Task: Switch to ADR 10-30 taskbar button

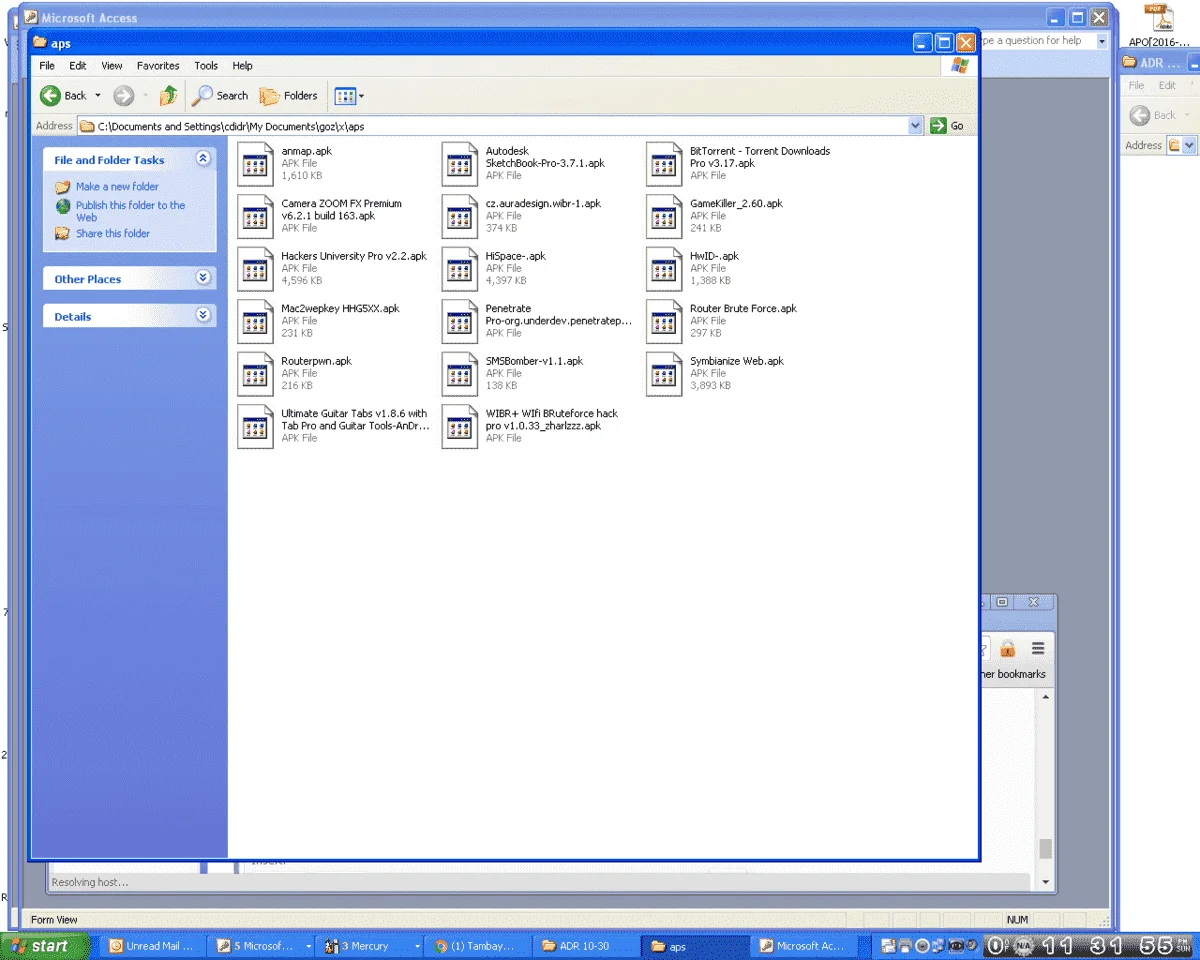Action: click(x=585, y=946)
